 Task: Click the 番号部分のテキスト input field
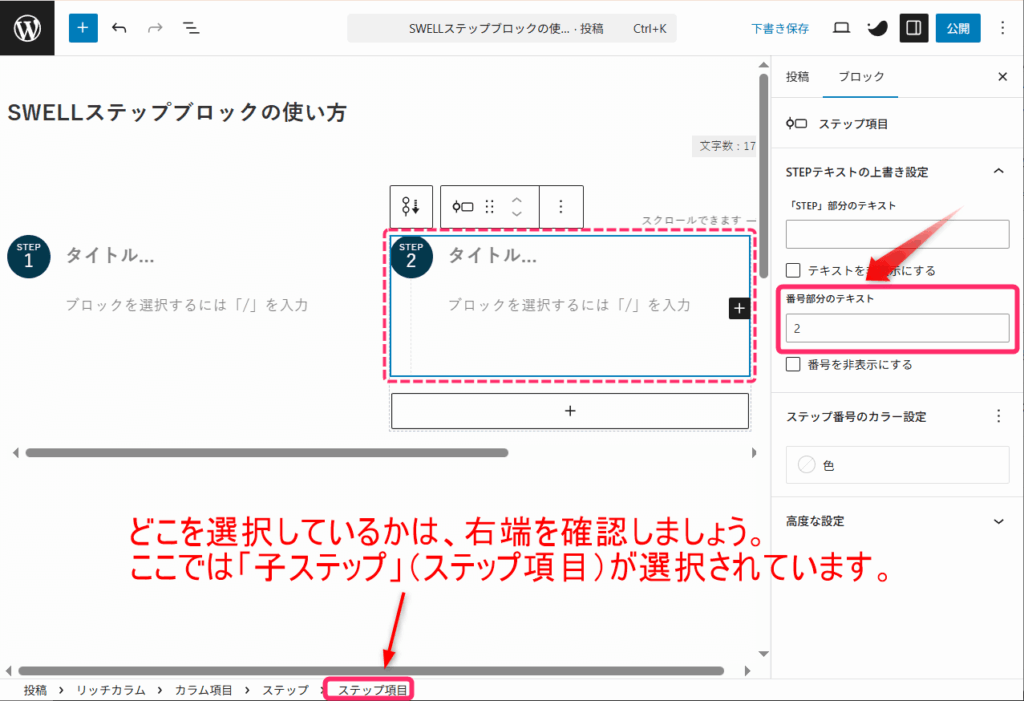pyautogui.click(x=897, y=328)
